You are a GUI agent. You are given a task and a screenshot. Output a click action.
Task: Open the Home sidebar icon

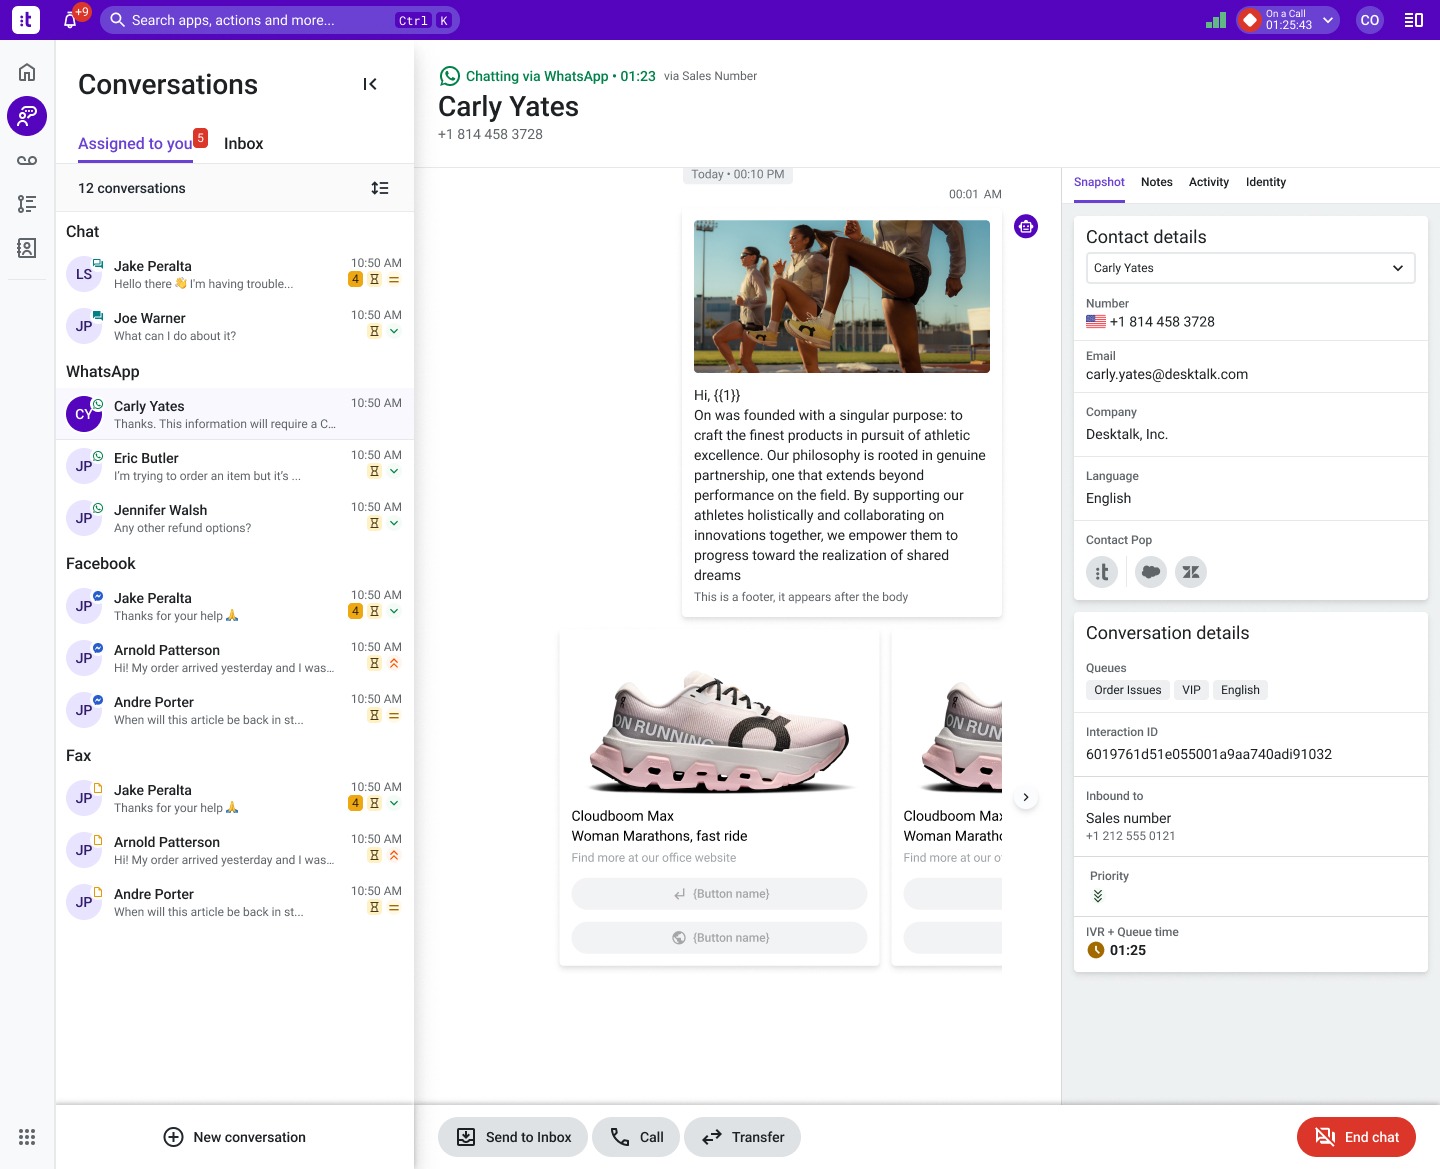coord(27,72)
